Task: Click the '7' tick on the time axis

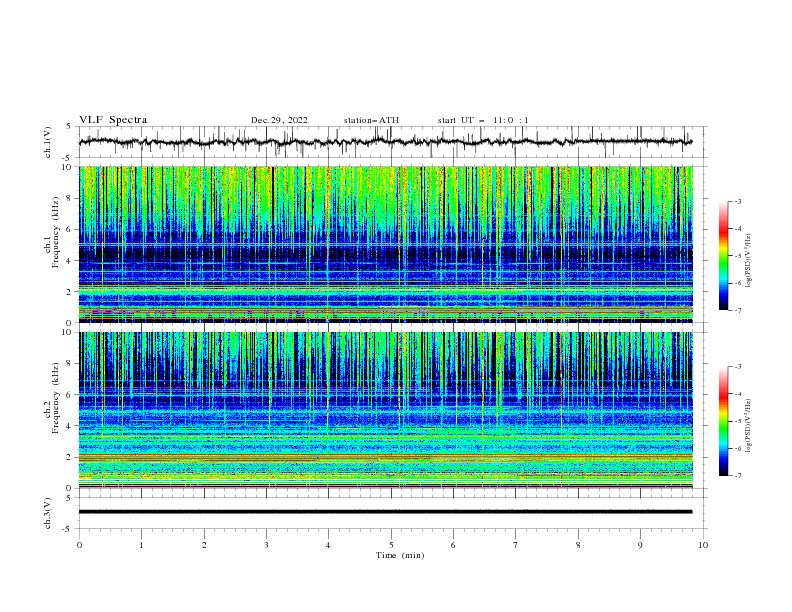Action: [516, 545]
